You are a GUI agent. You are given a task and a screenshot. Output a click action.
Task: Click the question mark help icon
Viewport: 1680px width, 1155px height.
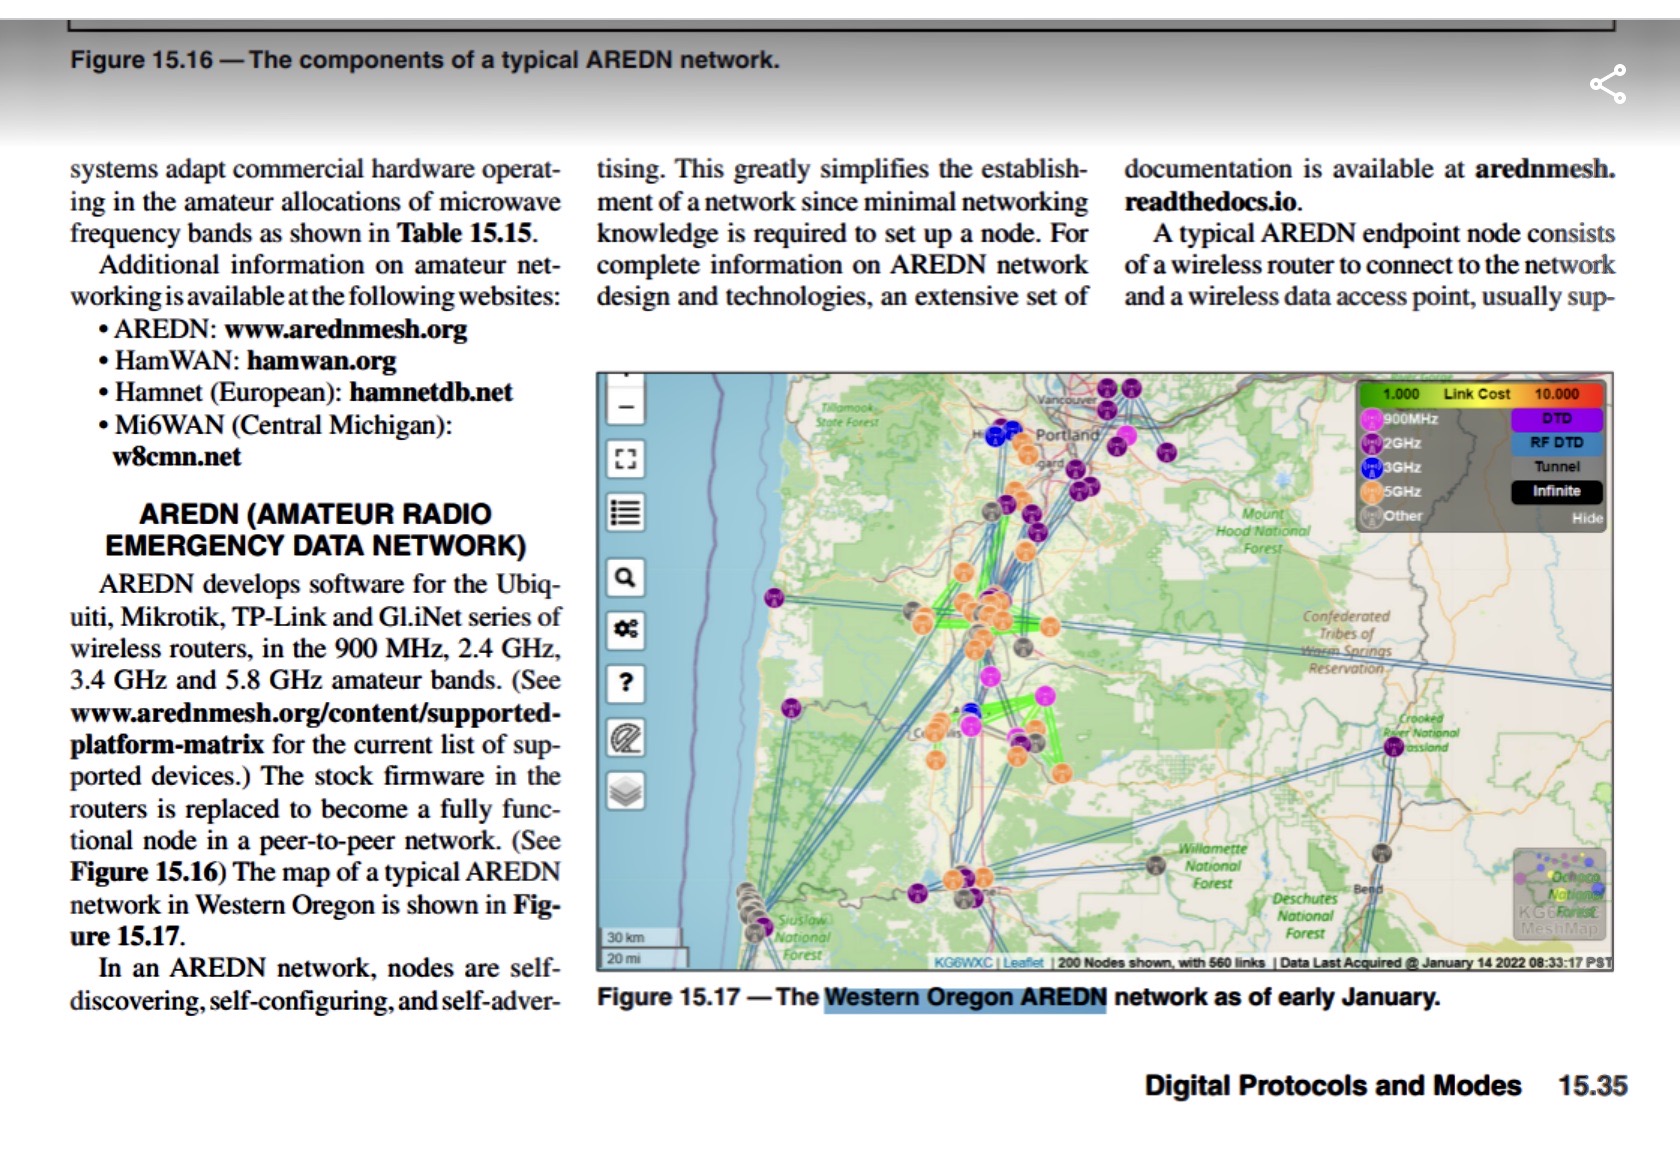click(626, 683)
